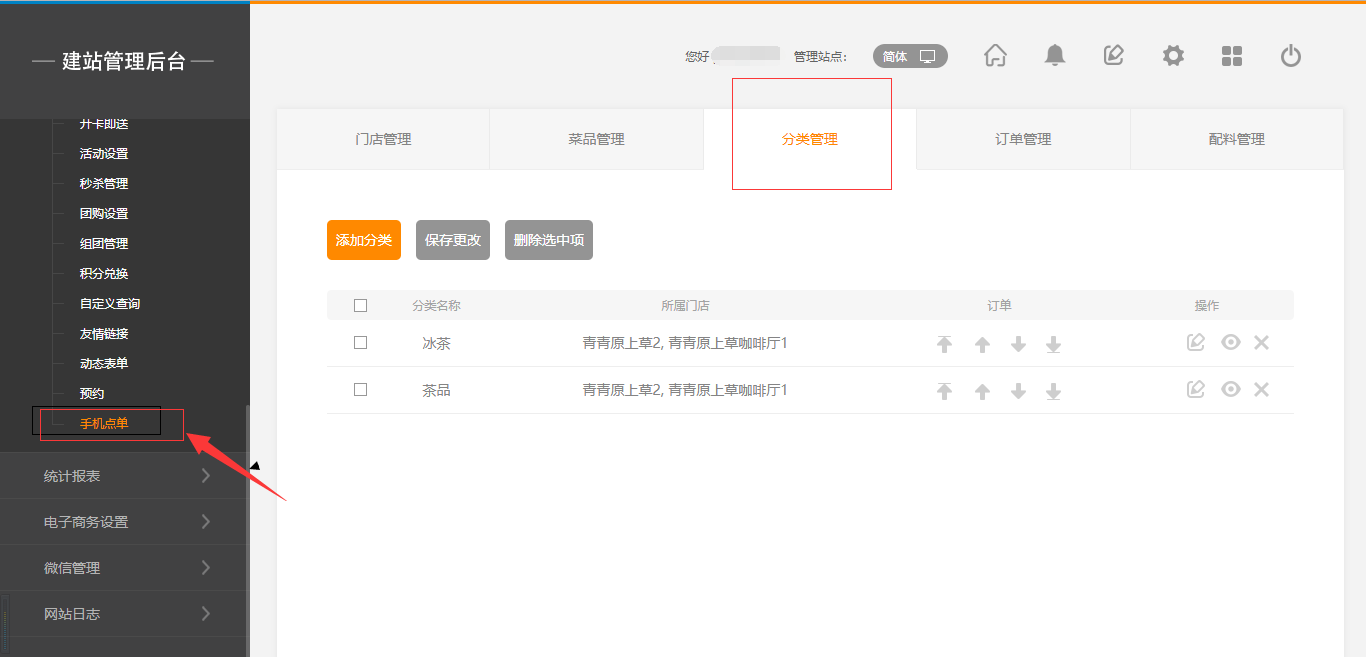Delete the 茶品 category with X icon

[1261, 390]
